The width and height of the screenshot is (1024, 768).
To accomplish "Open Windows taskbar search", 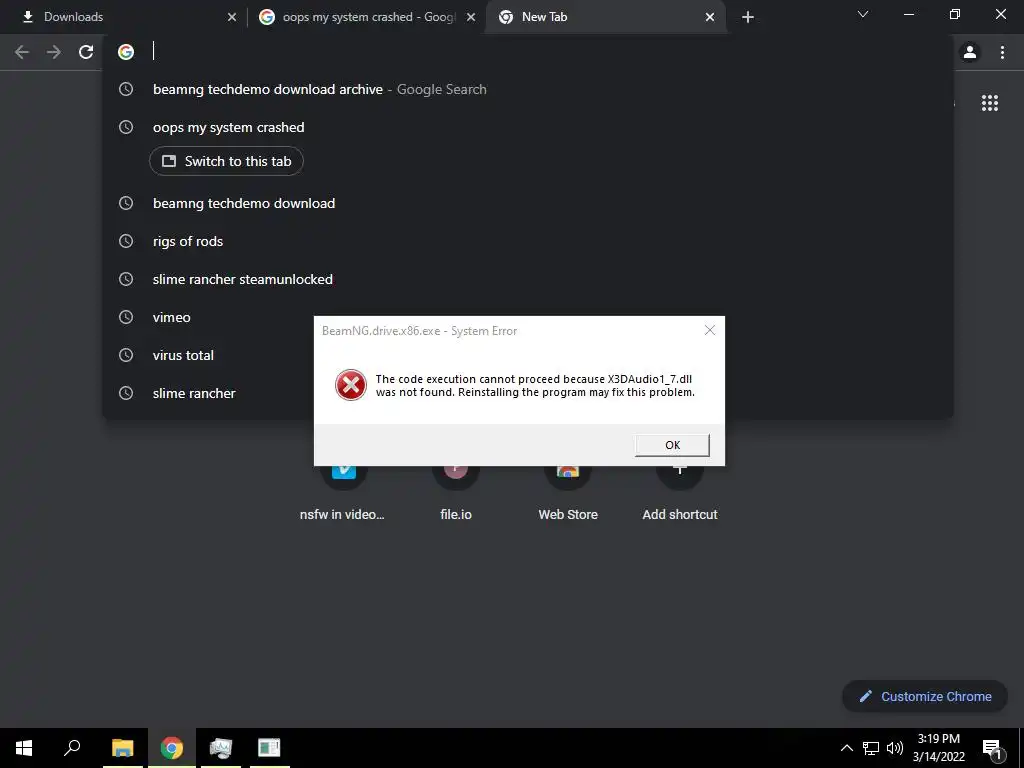I will 72,748.
